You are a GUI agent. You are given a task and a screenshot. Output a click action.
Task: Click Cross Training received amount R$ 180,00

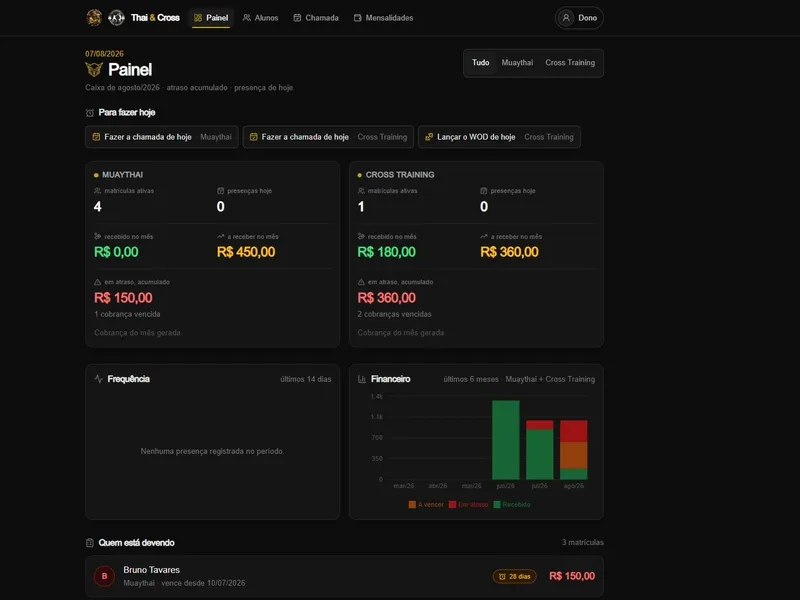click(387, 252)
